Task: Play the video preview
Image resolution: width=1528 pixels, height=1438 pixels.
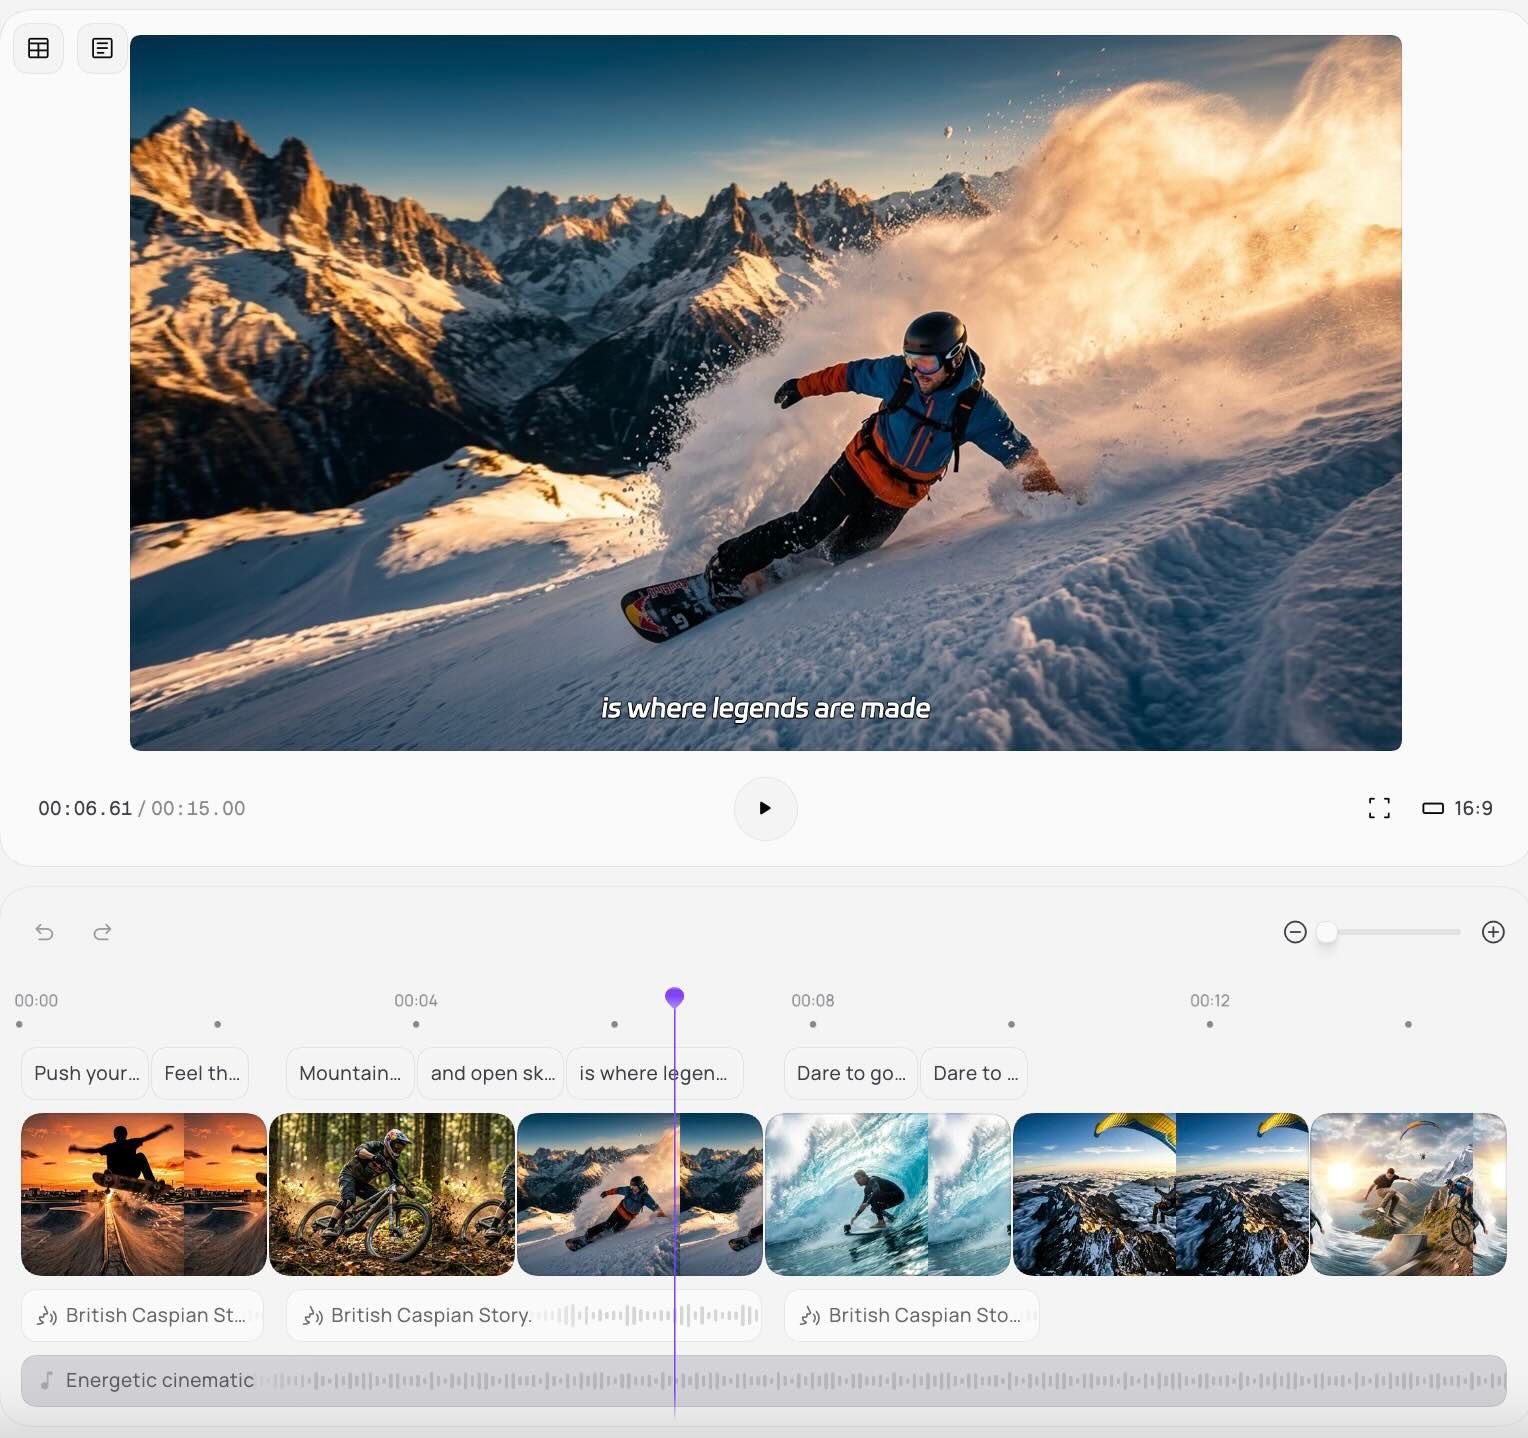Action: coord(765,808)
